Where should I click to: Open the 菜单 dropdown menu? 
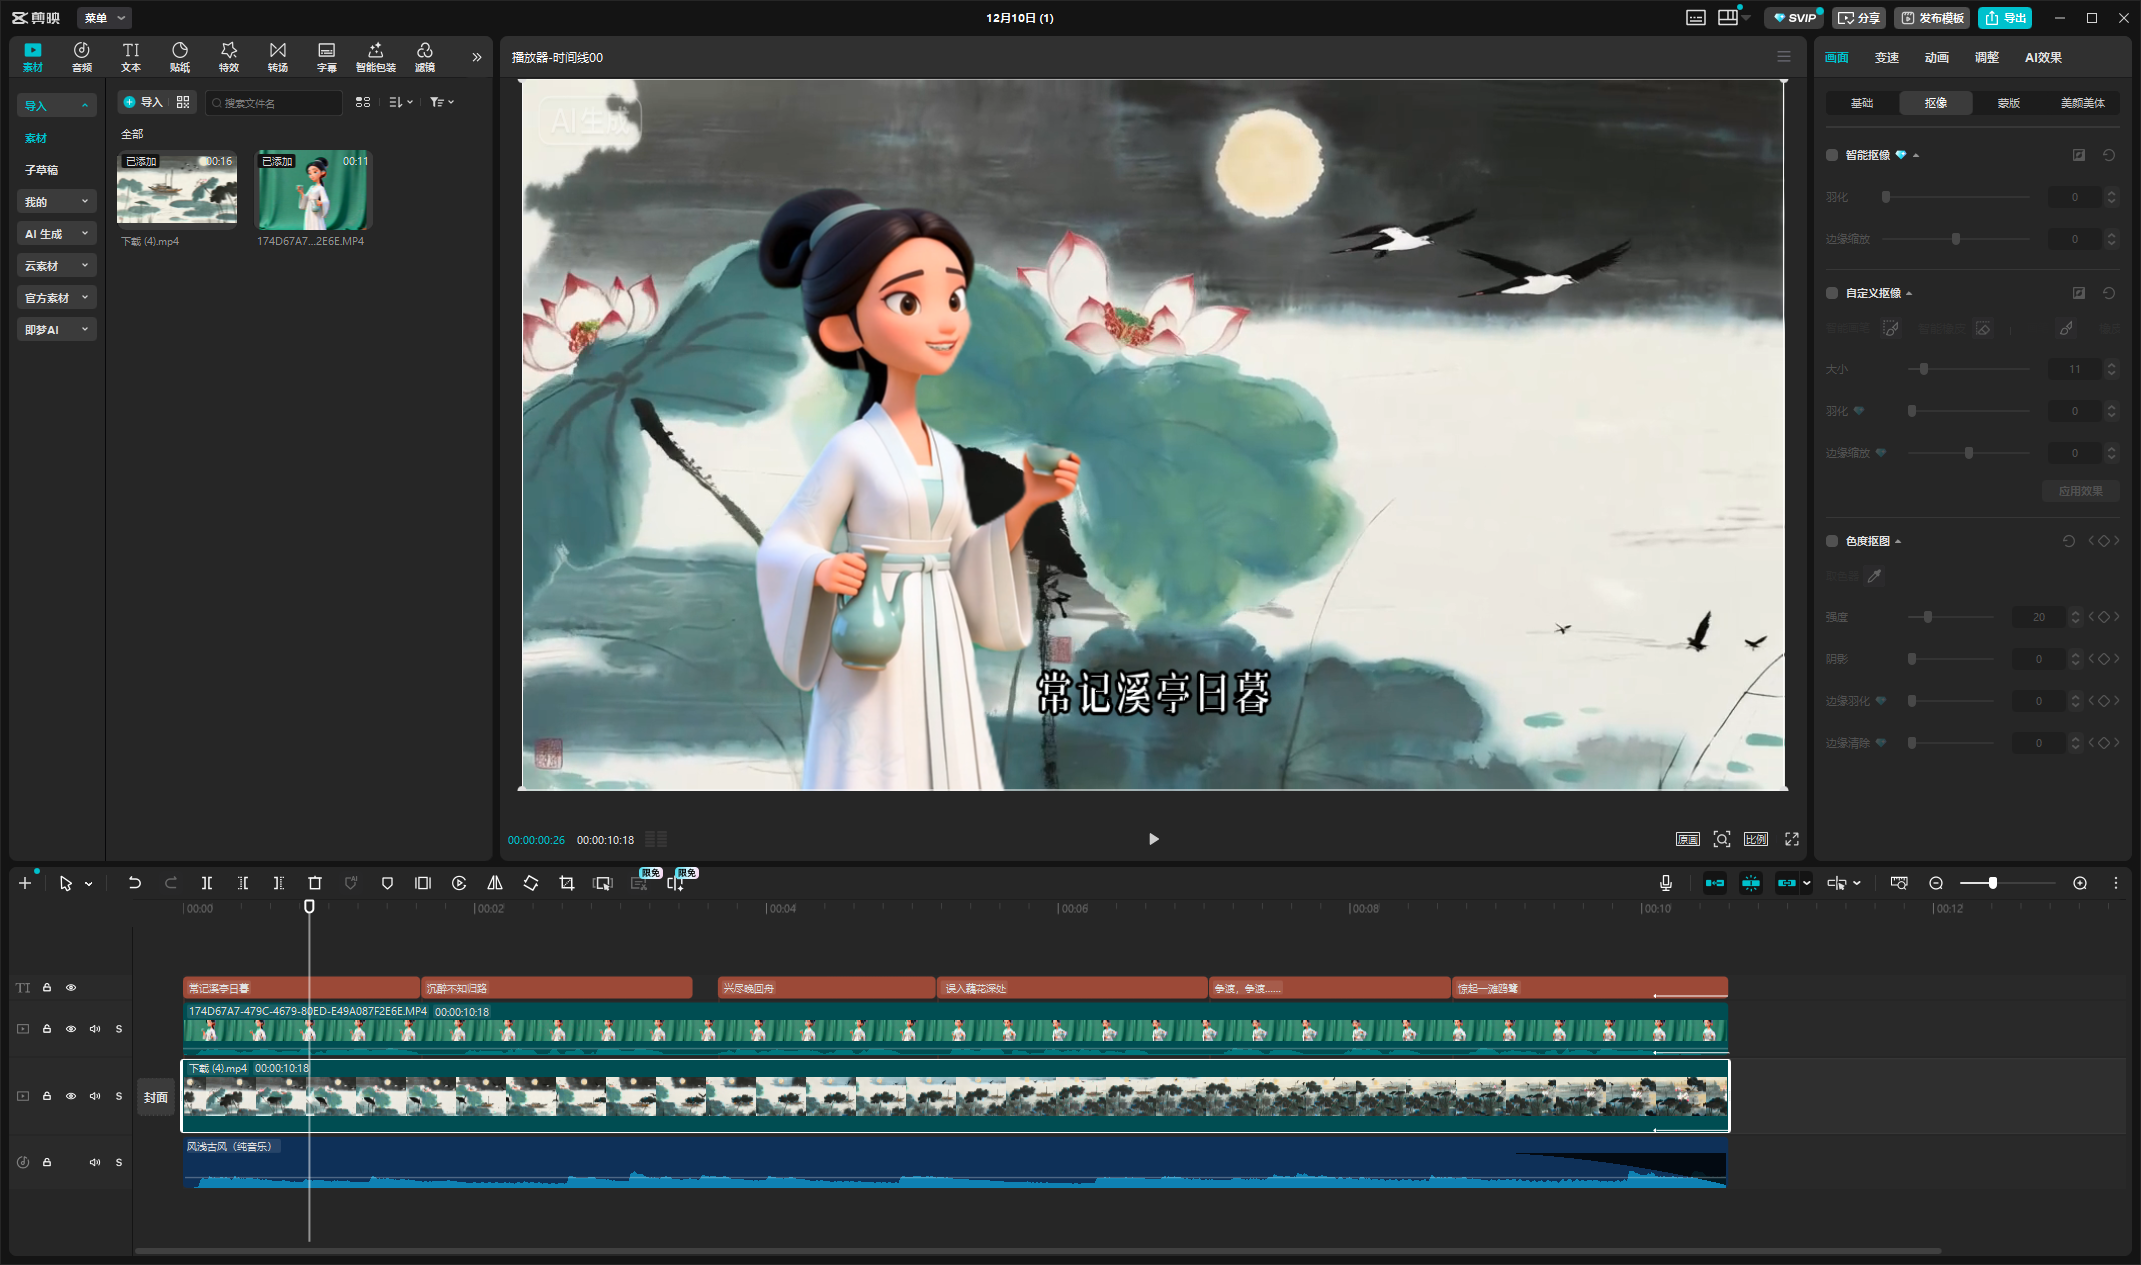pyautogui.click(x=104, y=18)
